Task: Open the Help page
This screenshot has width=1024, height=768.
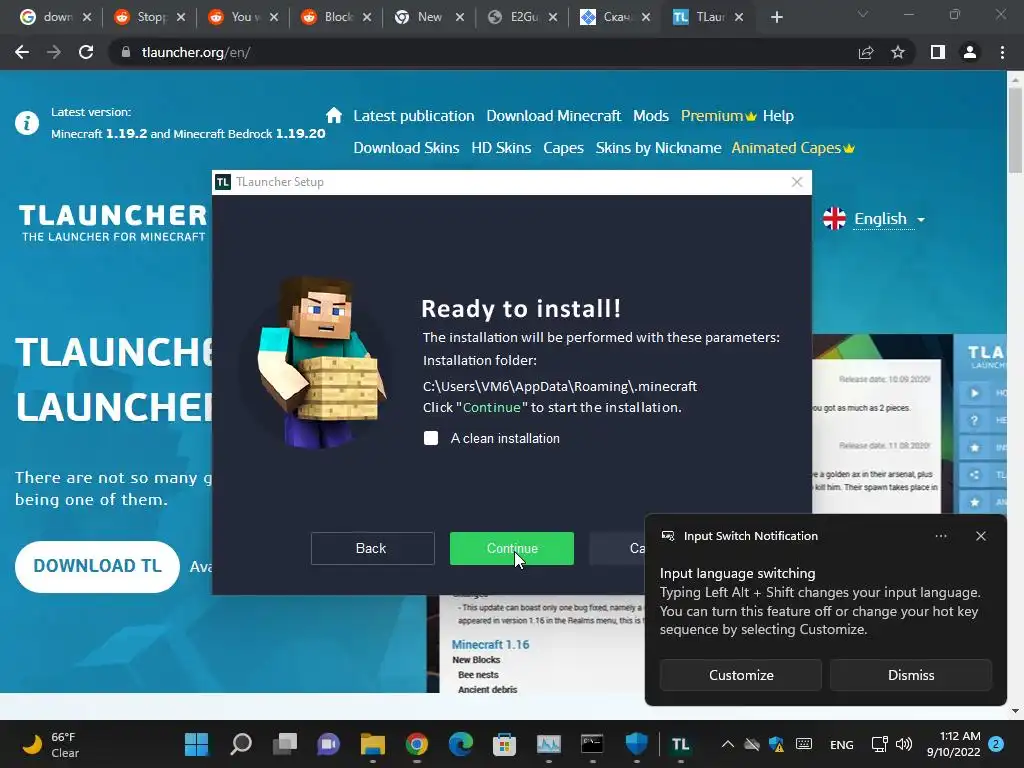Action: [x=778, y=116]
